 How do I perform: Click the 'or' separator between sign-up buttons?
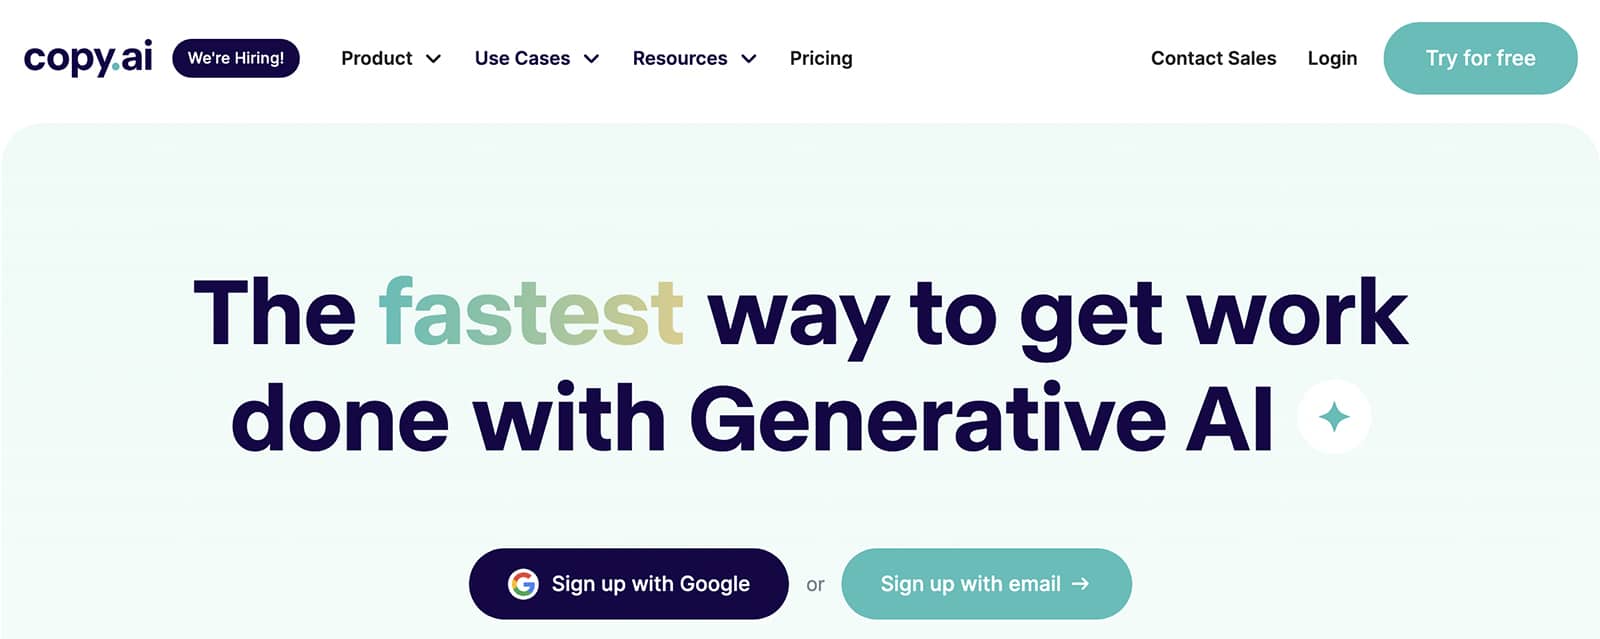pyautogui.click(x=815, y=585)
